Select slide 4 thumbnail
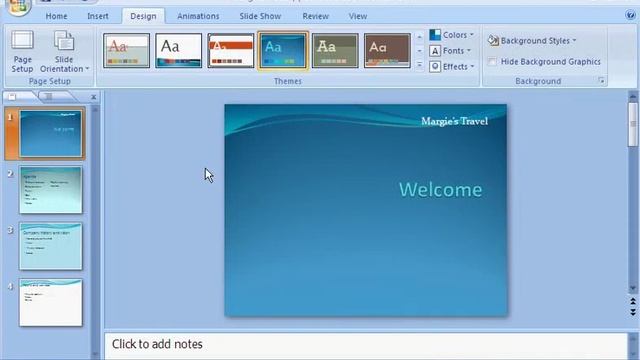Screen dimensions: 640x360 pos(51,302)
